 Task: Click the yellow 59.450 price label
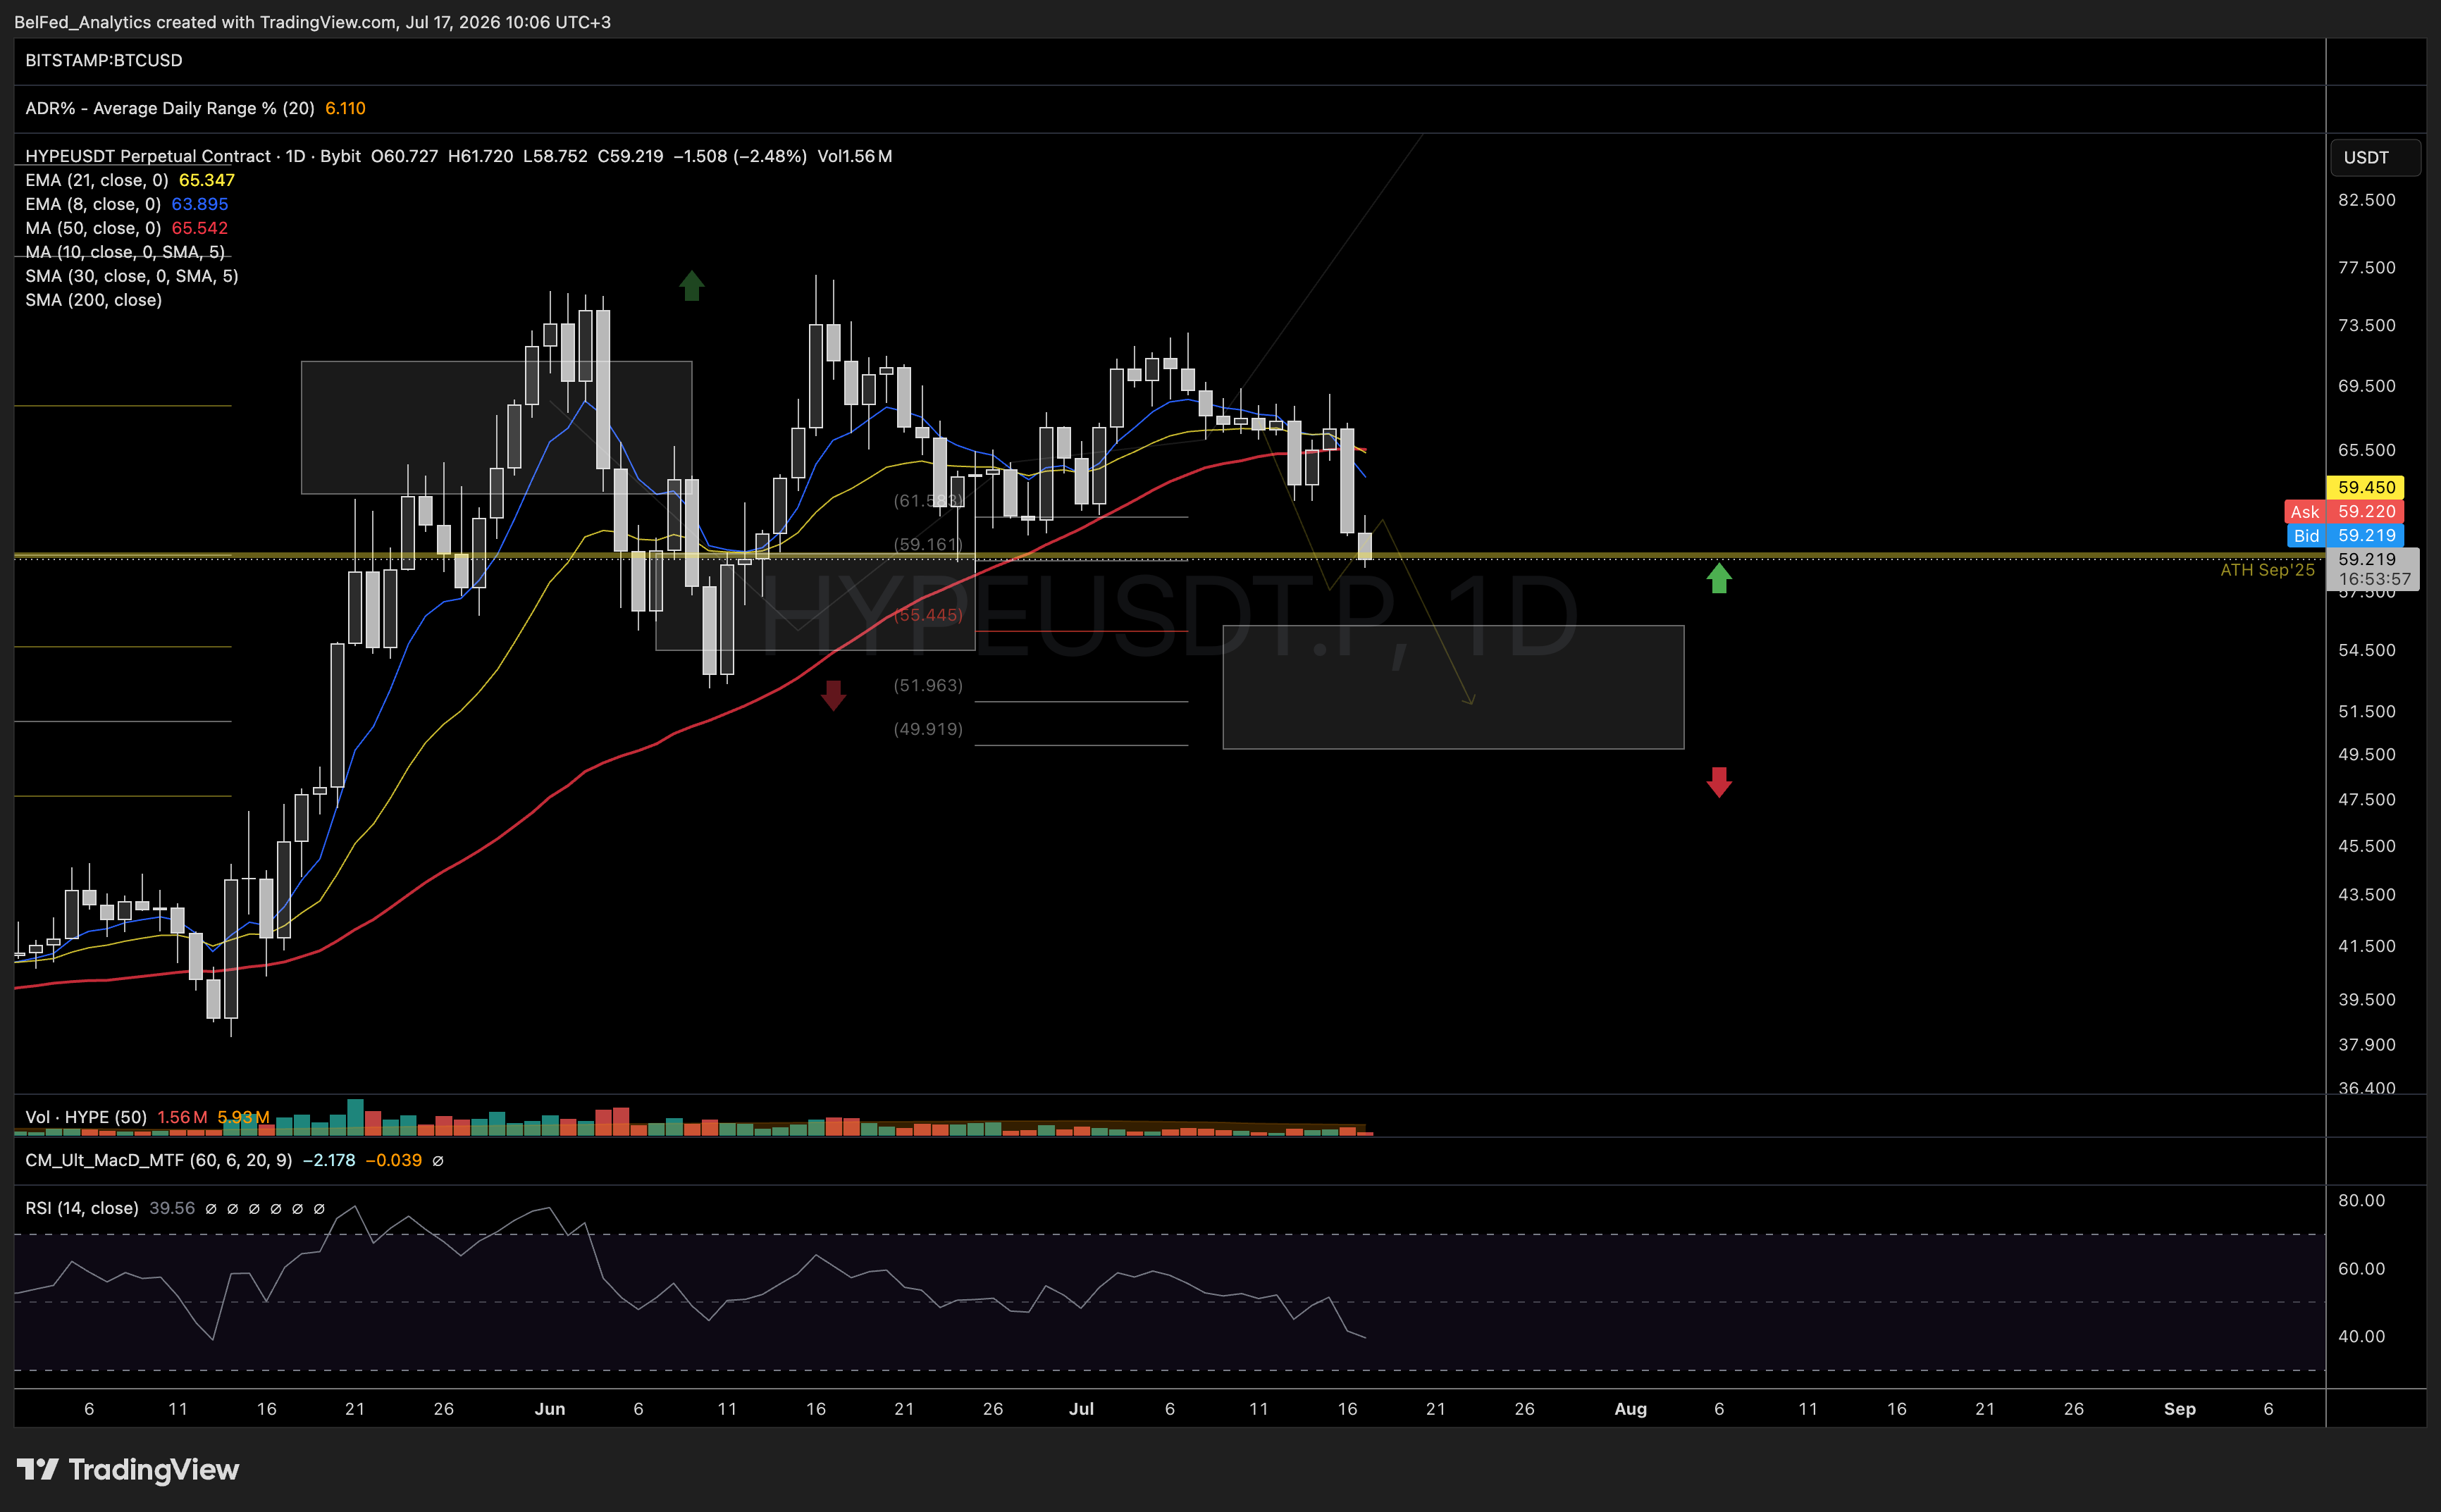tap(2366, 487)
